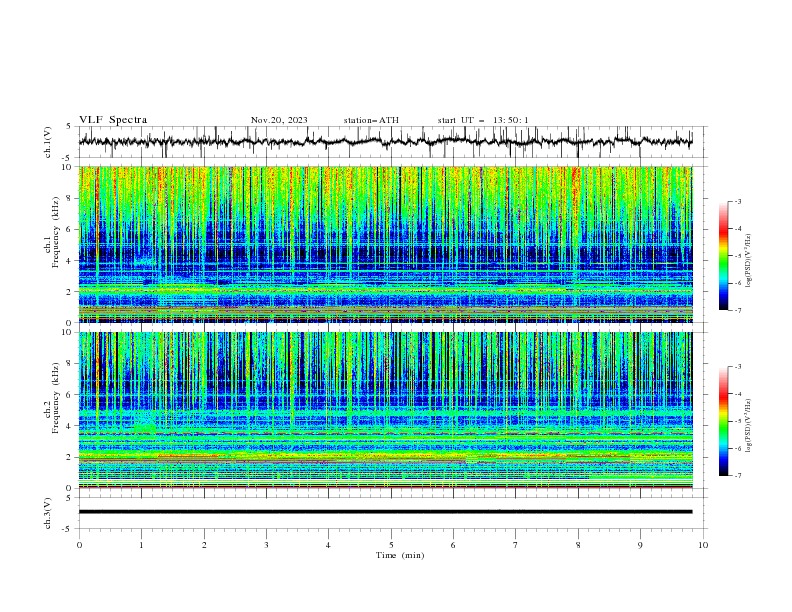Click the ch.1 spectrogram panel
The image size is (792, 612).
coord(385,244)
